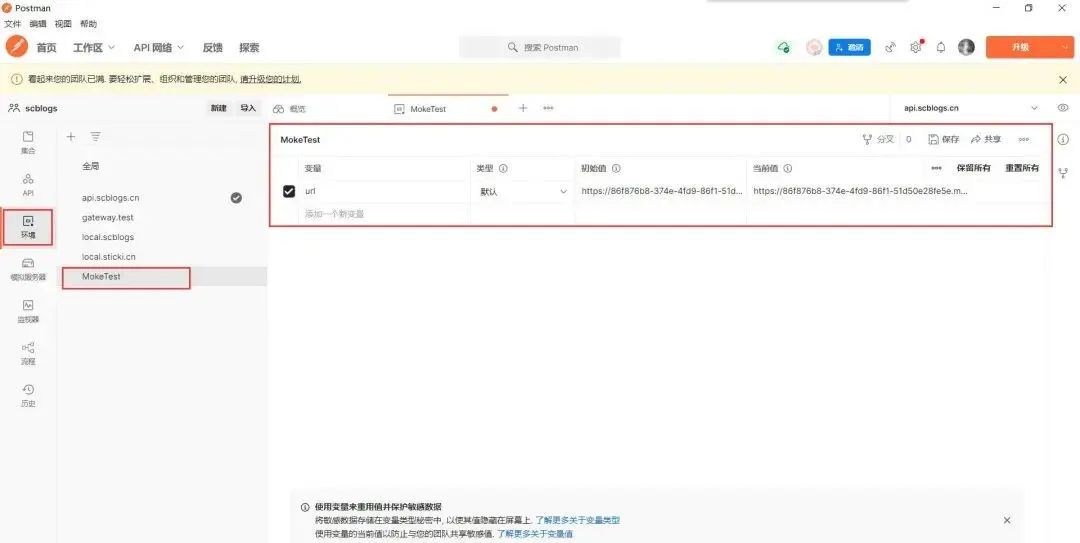The height and width of the screenshot is (543, 1080).
Task: Toggle the url variable checkbox
Action: coord(289,192)
